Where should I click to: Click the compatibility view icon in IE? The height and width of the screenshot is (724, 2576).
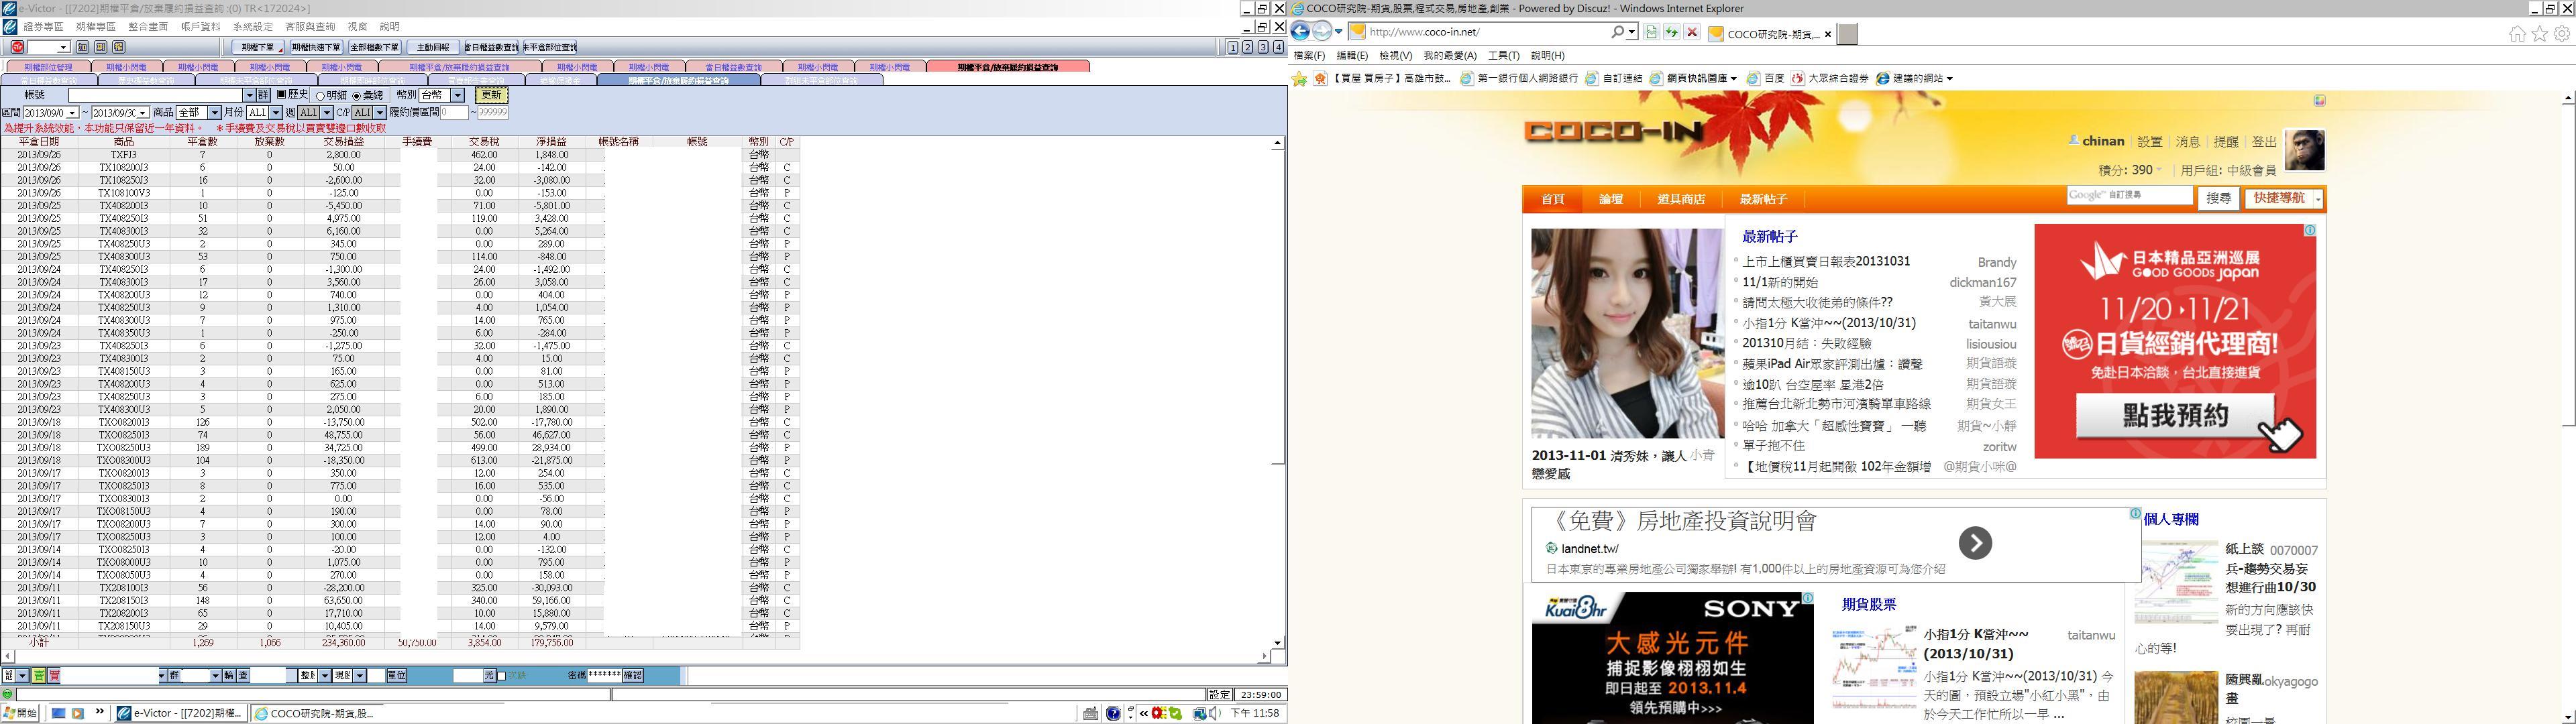coord(1651,32)
